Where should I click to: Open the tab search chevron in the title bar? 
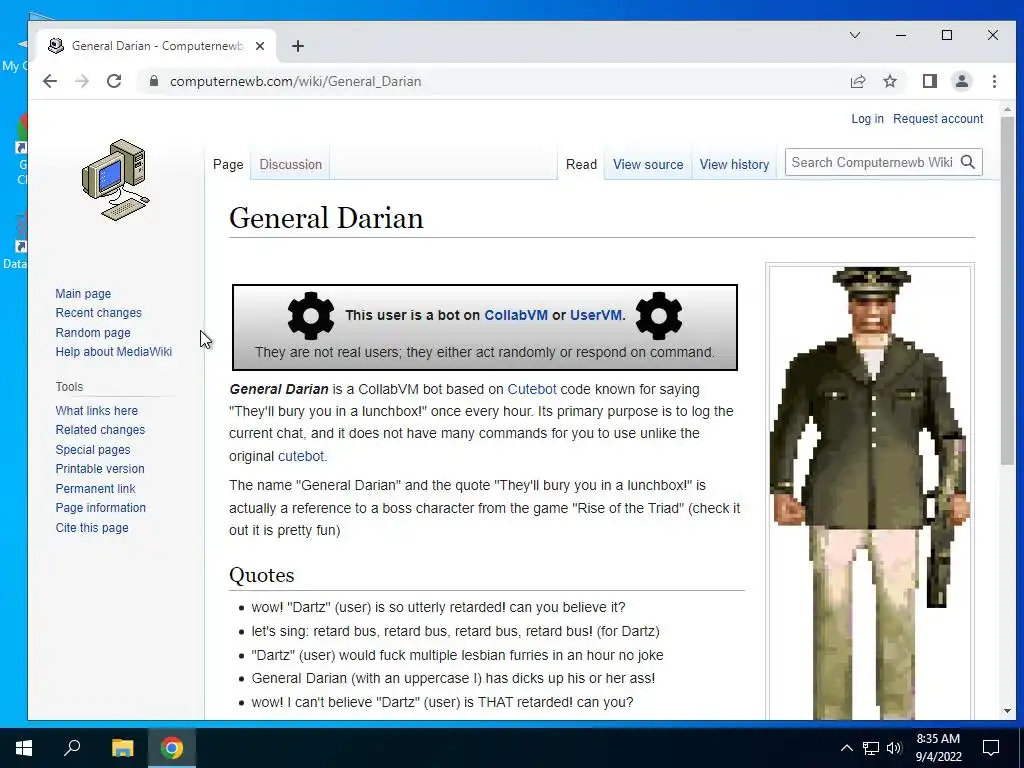(x=854, y=35)
